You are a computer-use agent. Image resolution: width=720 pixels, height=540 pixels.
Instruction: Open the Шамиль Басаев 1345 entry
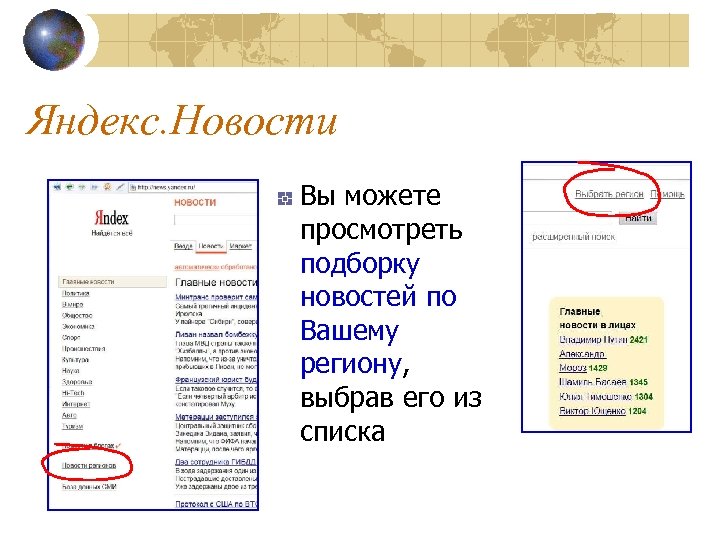pyautogui.click(x=603, y=382)
